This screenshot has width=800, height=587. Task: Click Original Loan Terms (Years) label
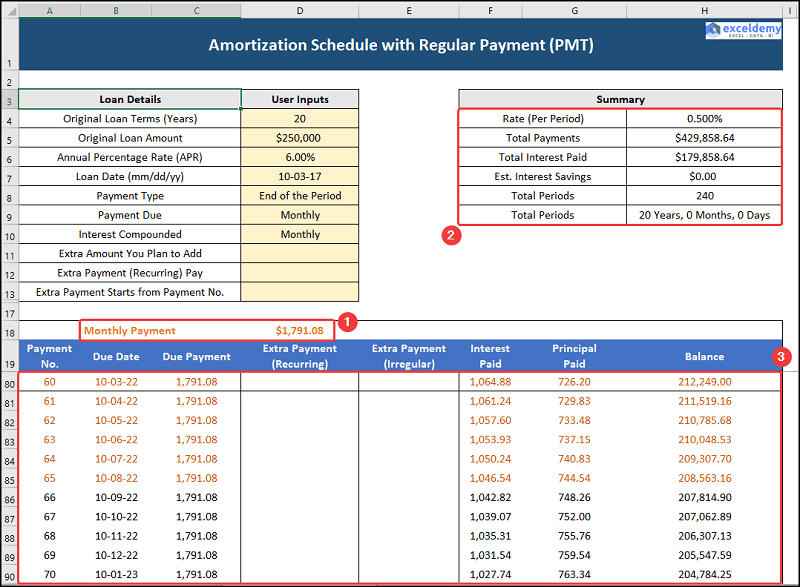(130, 119)
